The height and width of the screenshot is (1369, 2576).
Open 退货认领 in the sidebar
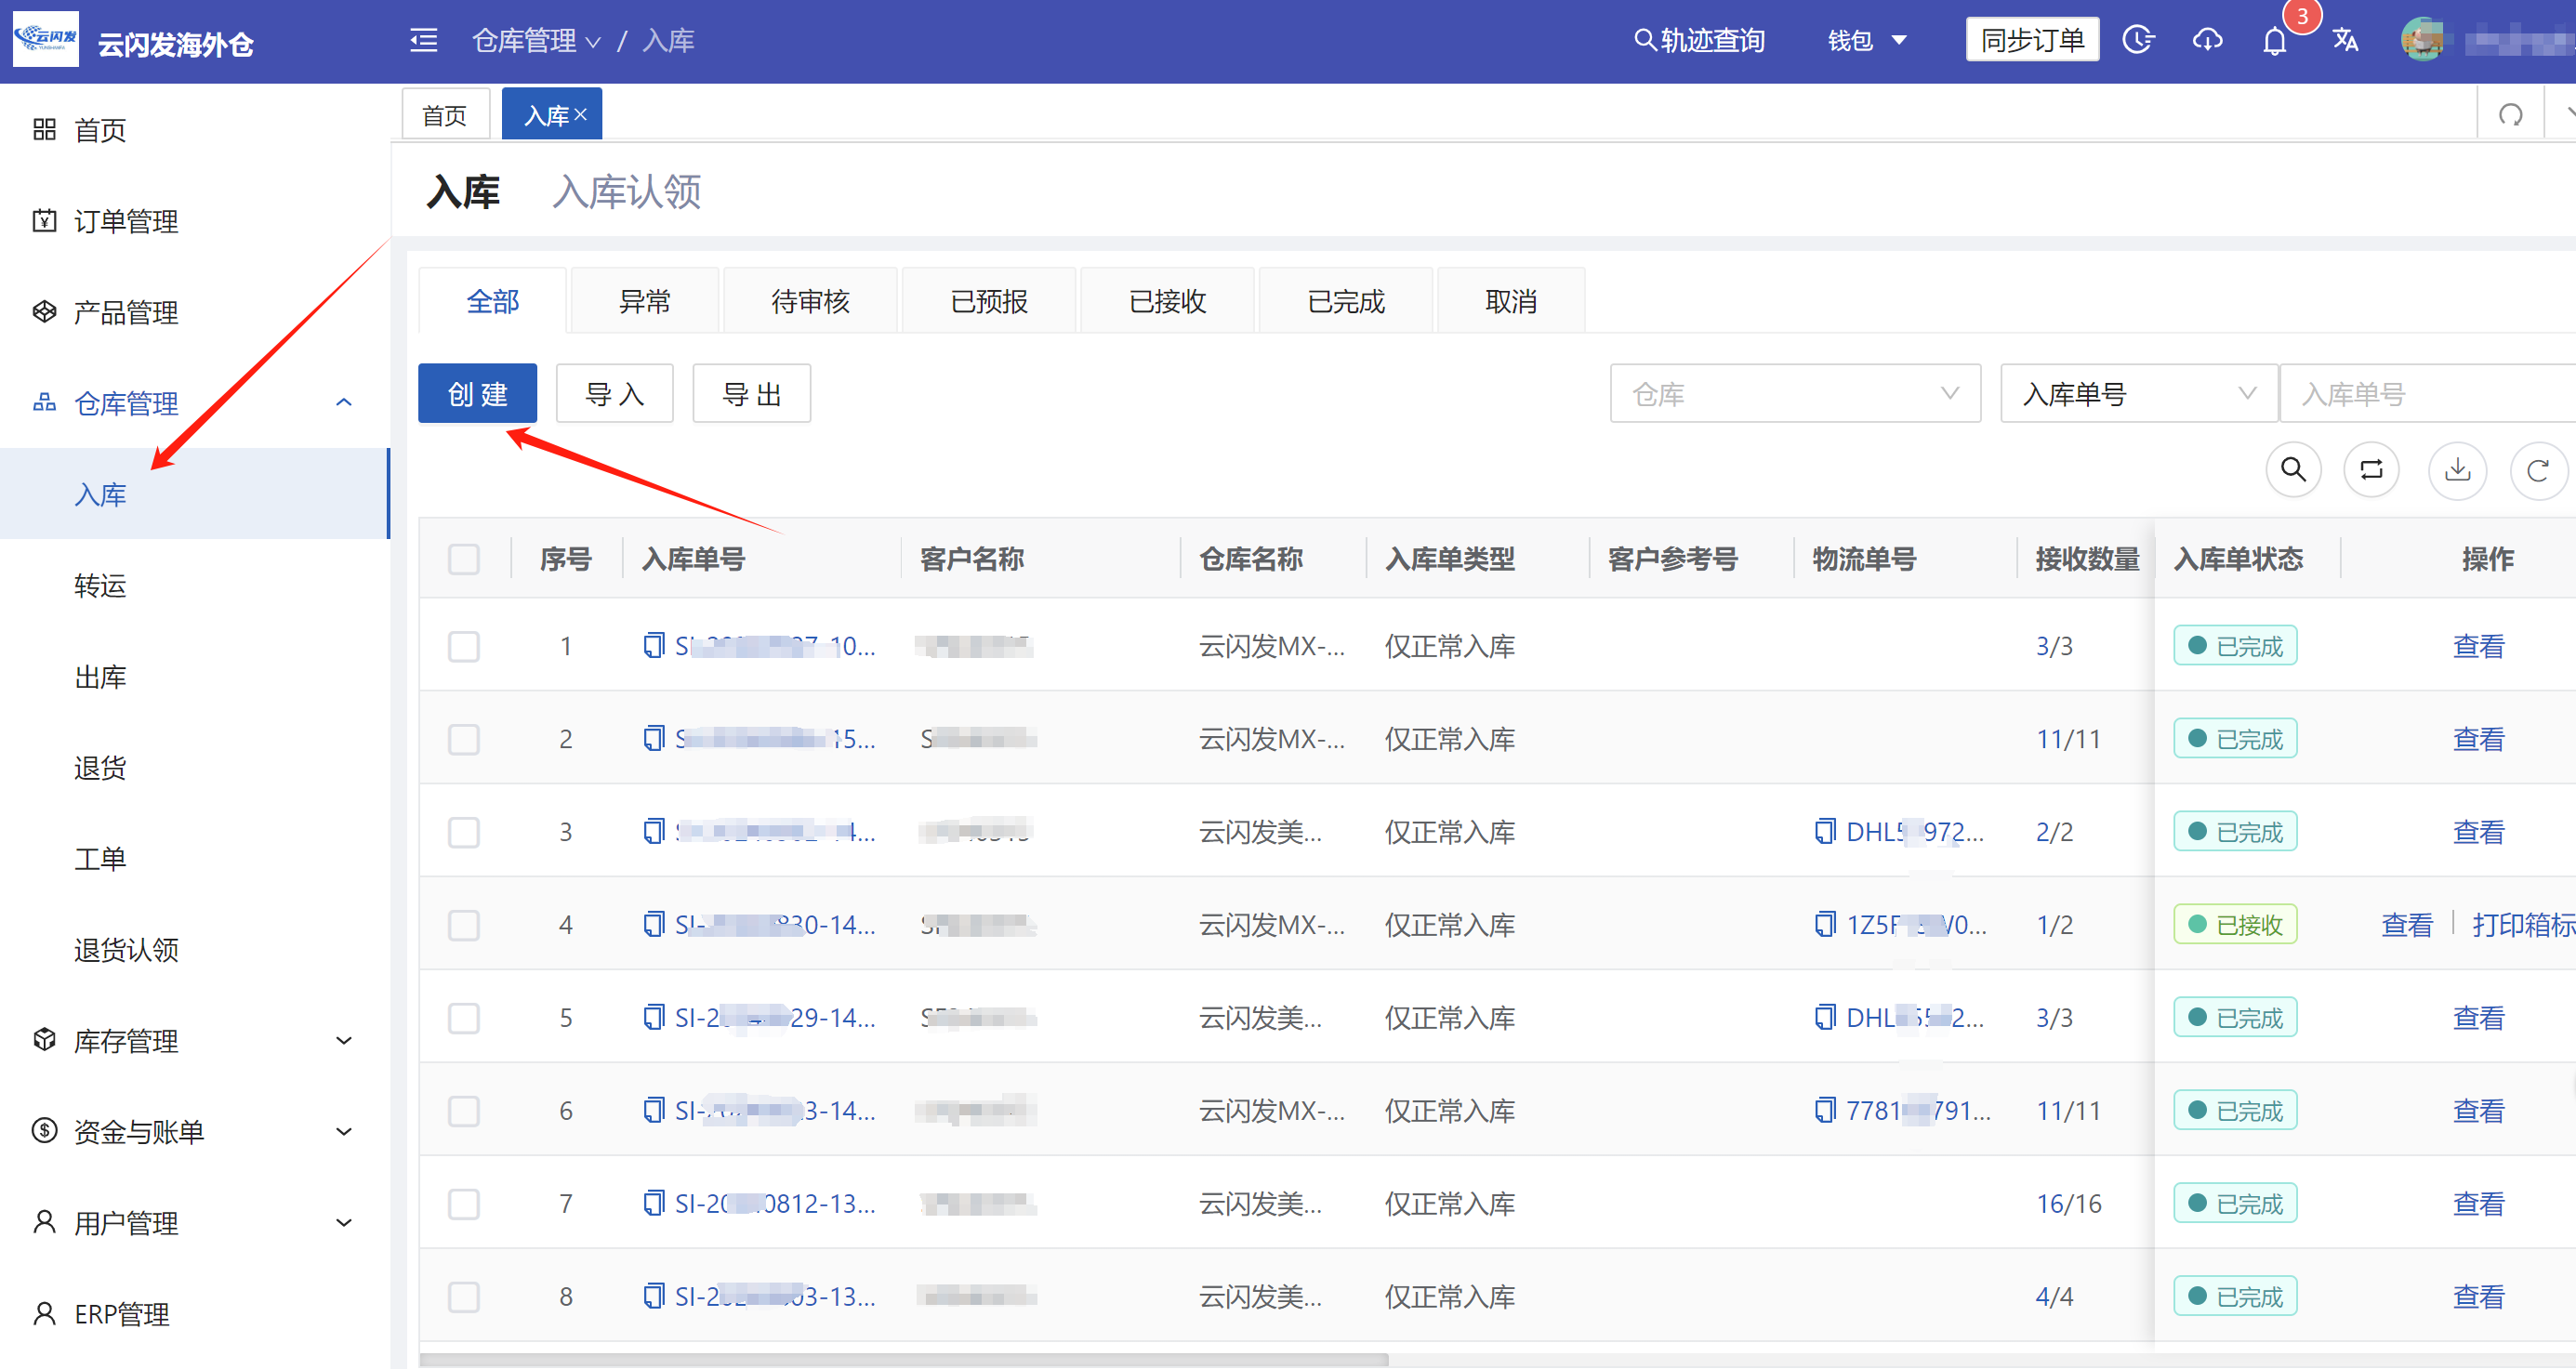[x=126, y=950]
